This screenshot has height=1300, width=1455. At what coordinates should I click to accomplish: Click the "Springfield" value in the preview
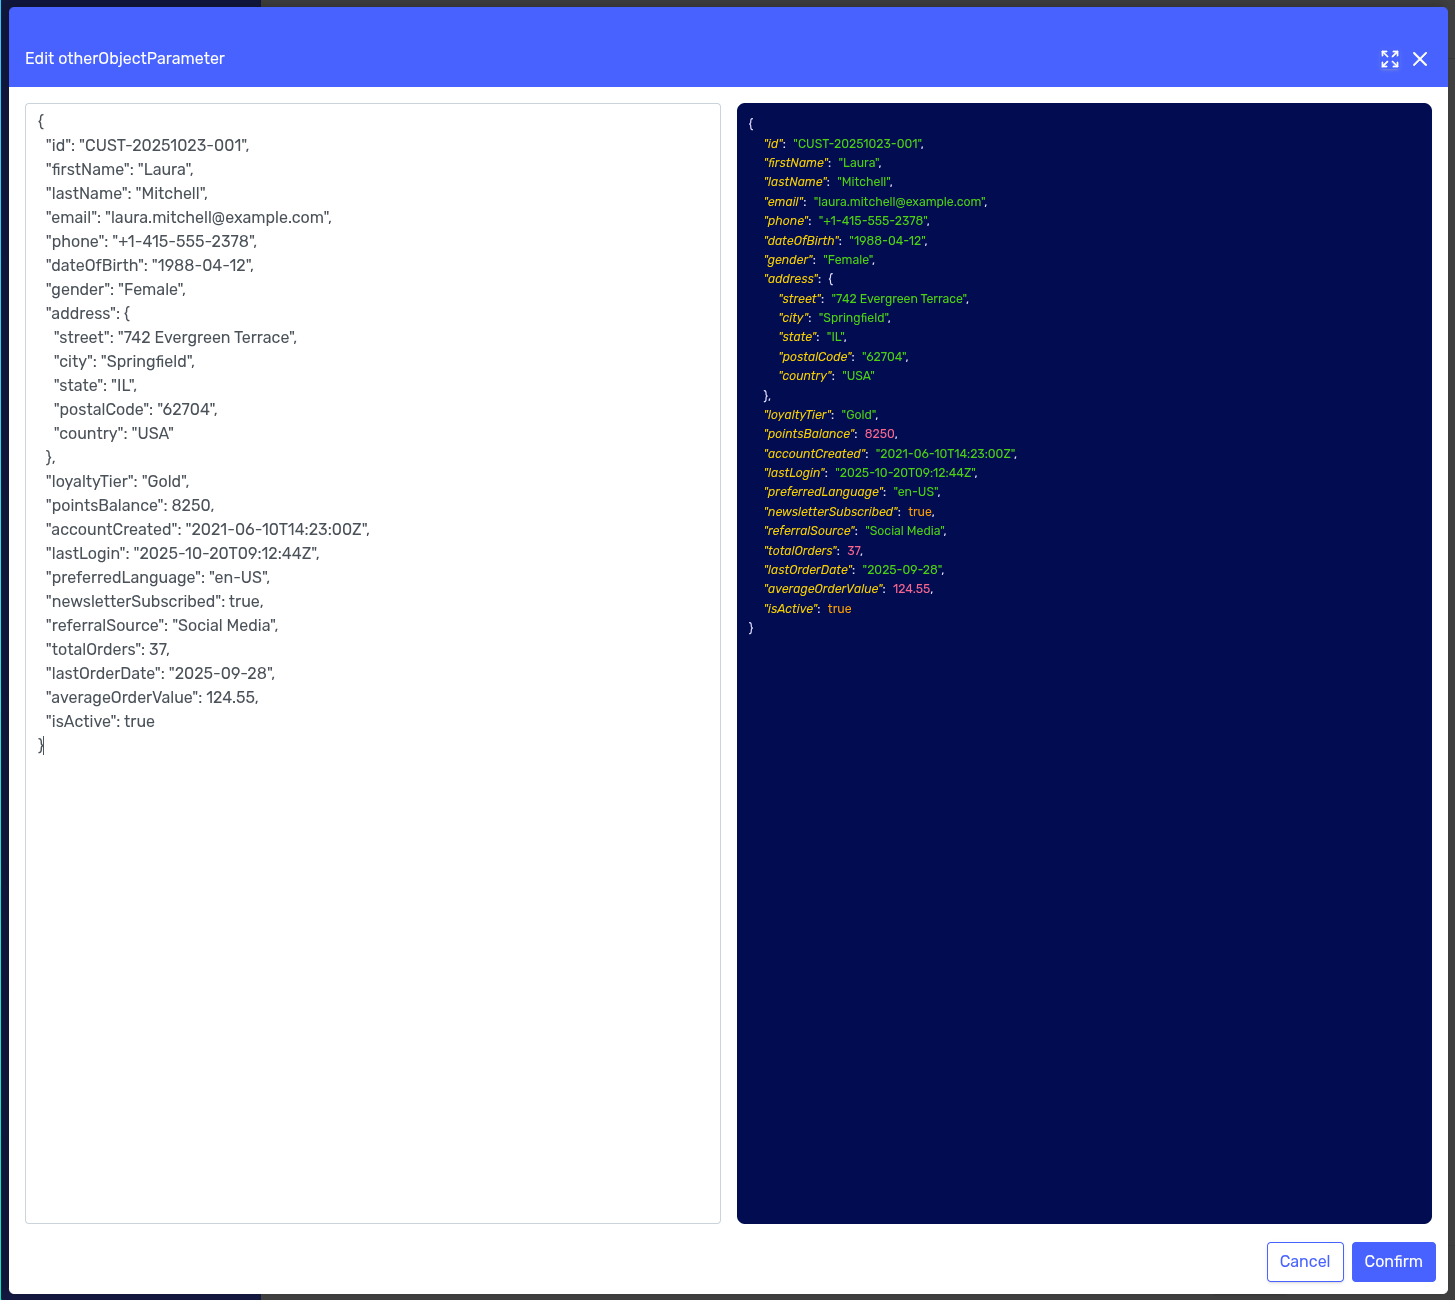point(853,318)
